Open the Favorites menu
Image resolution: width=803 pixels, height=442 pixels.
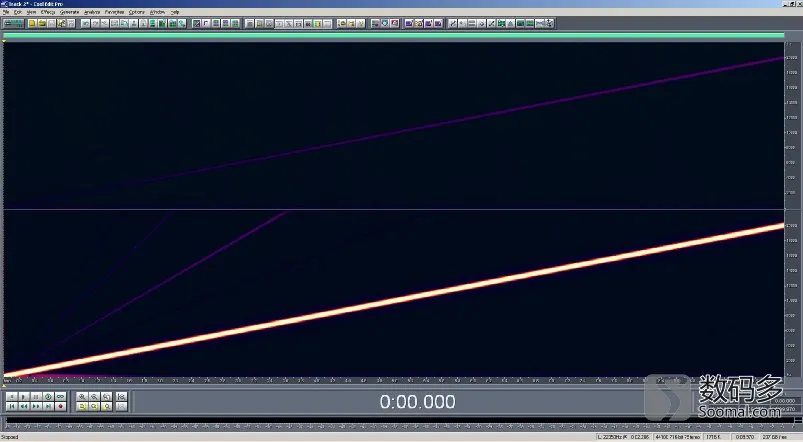[x=114, y=12]
